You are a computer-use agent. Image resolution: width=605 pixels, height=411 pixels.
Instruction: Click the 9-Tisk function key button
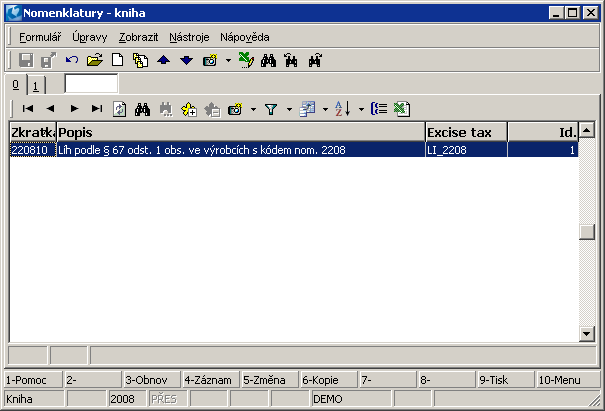coord(506,380)
